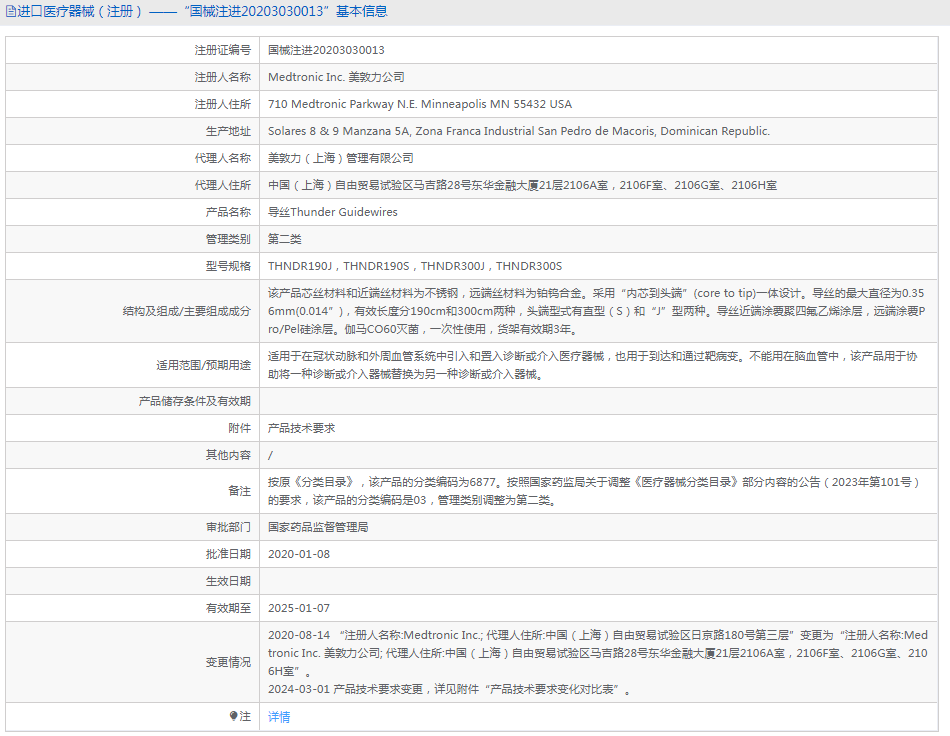Click the 有效期至 label

(x=228, y=608)
